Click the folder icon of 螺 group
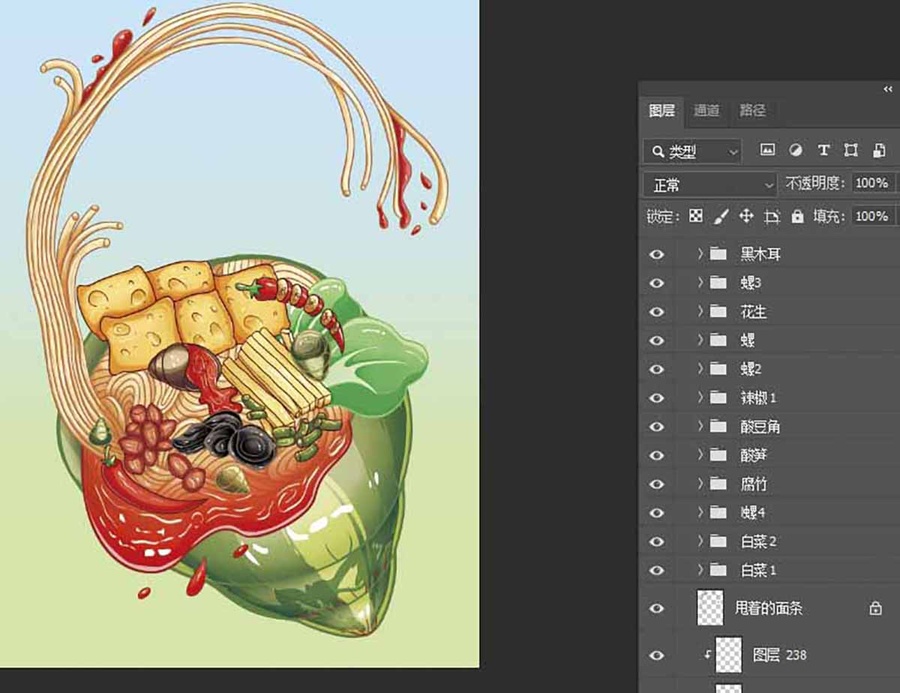900x693 pixels. 718,340
